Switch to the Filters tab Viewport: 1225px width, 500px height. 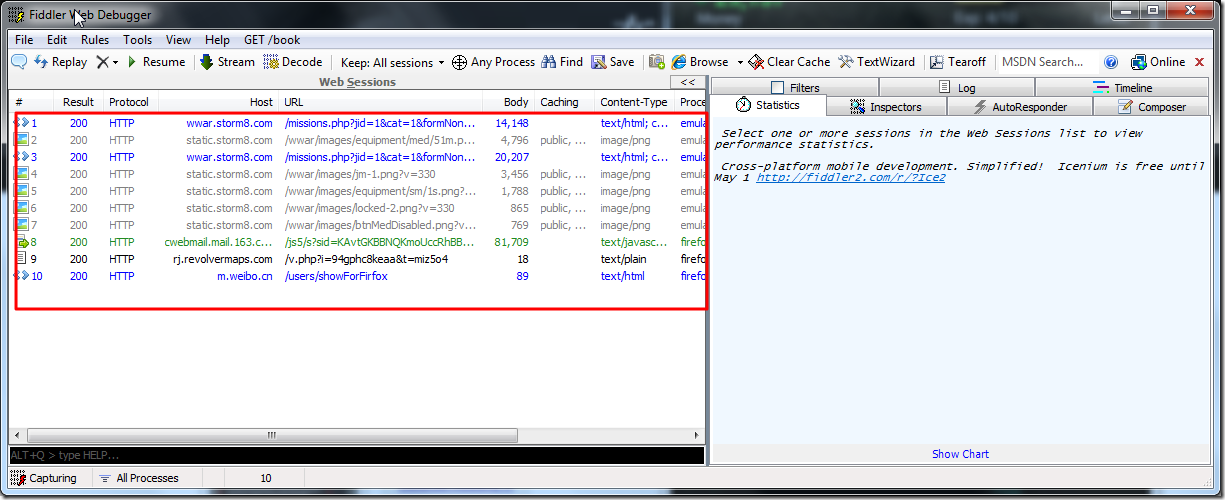click(x=795, y=88)
